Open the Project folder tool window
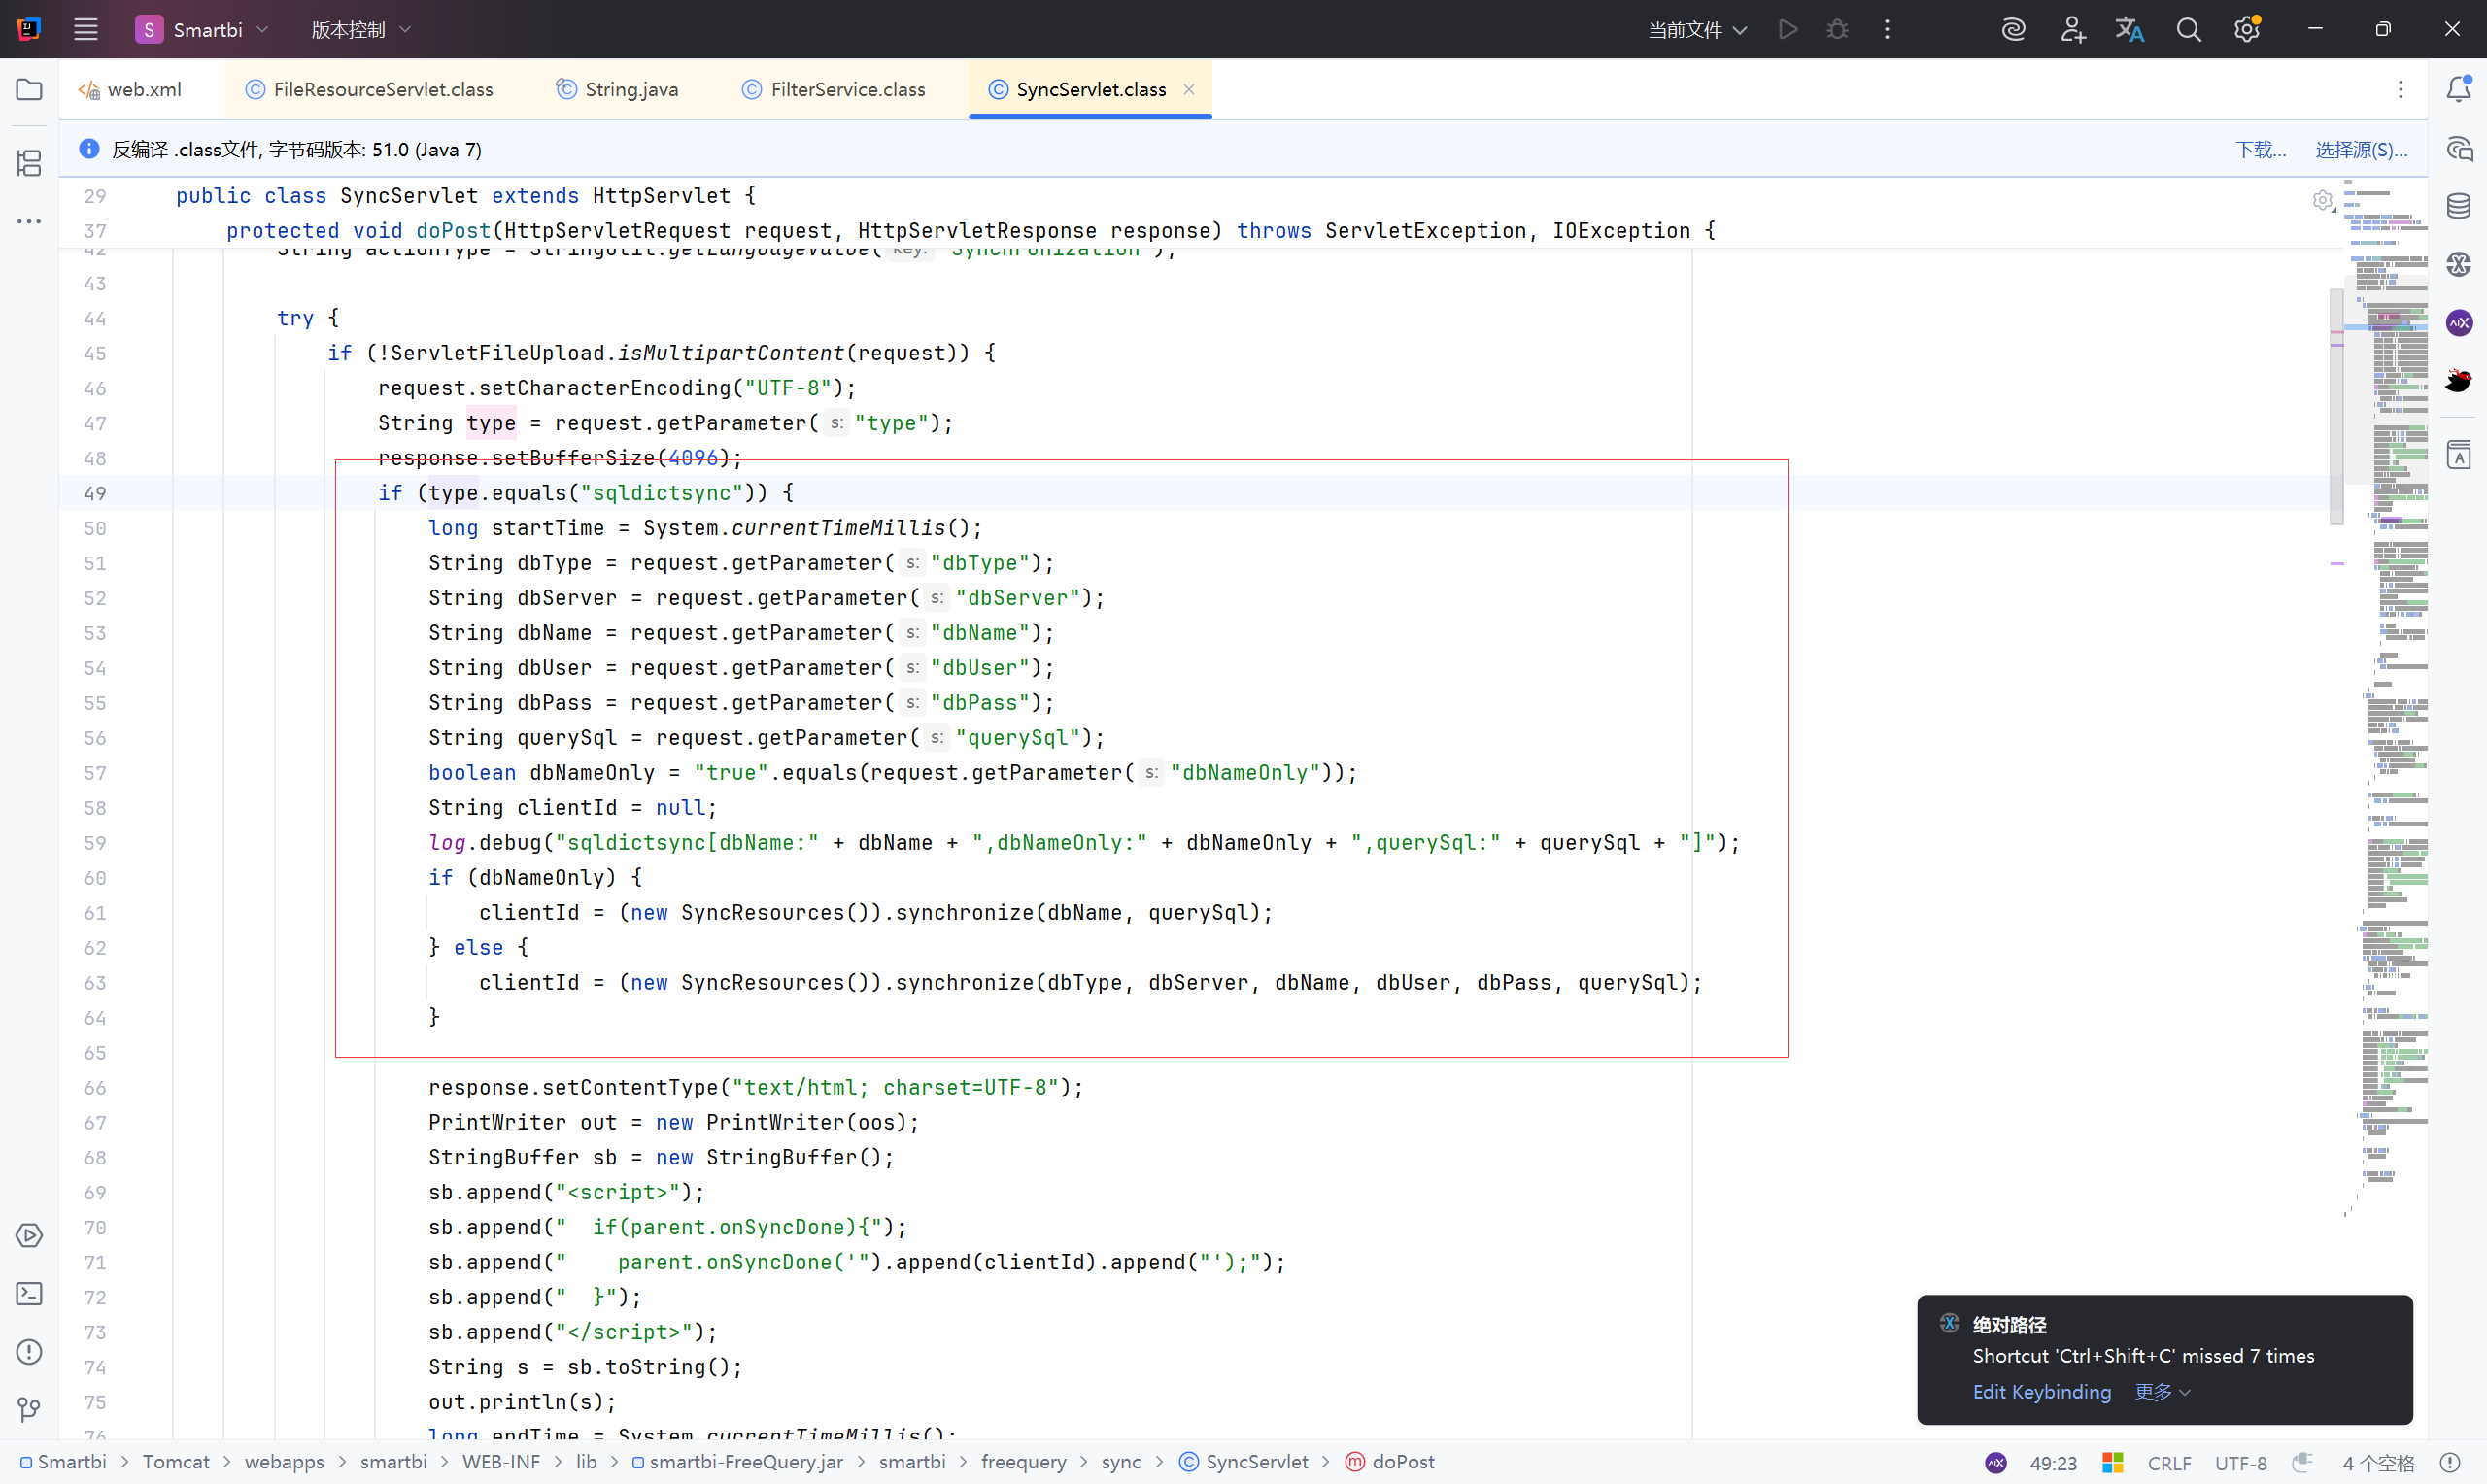Image resolution: width=2487 pixels, height=1484 pixels. click(x=29, y=89)
